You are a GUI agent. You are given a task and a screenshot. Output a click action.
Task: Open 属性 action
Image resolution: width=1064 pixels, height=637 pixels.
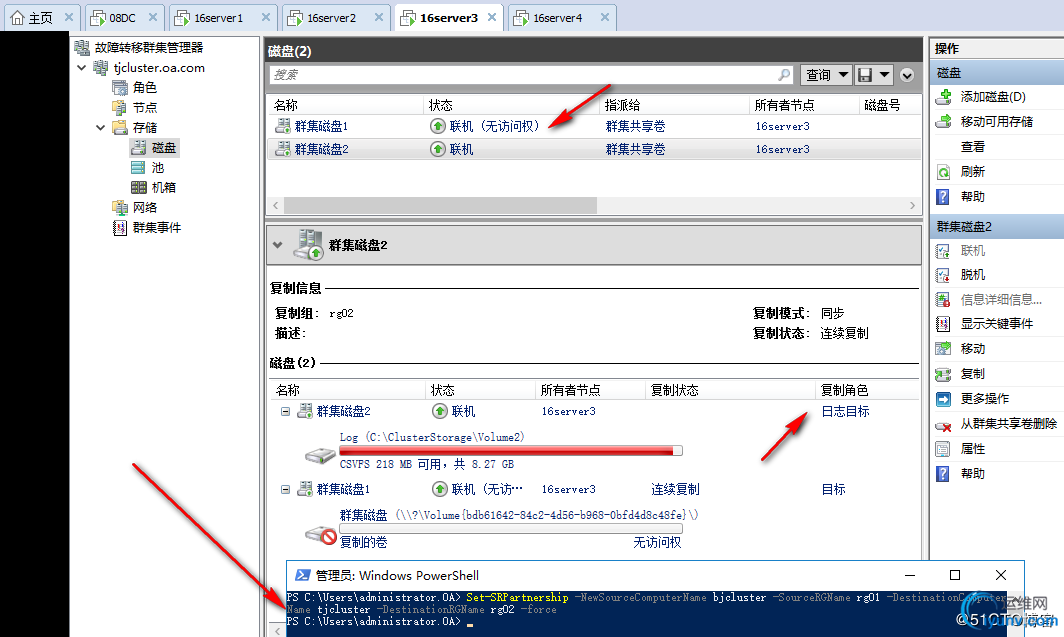pyautogui.click(x=972, y=449)
